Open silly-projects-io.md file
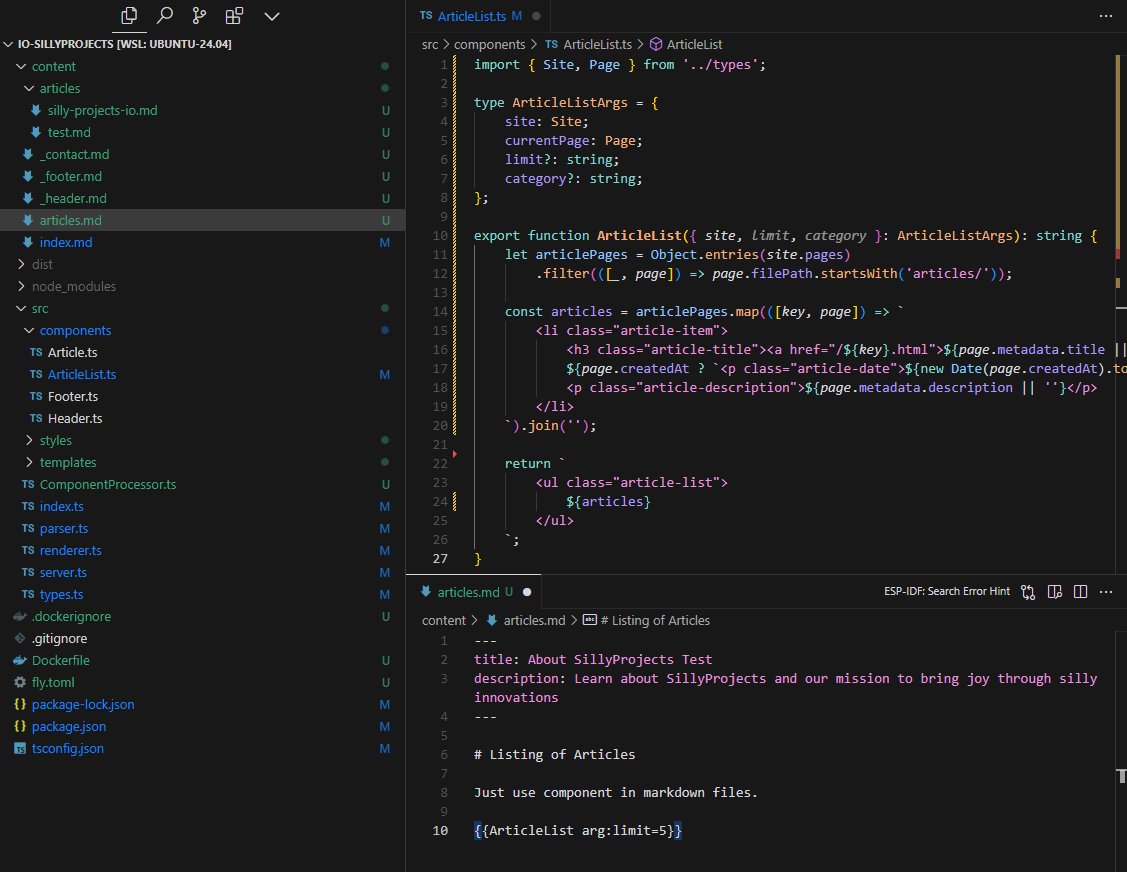Screen dimensions: 1127x872 (203, 110)
